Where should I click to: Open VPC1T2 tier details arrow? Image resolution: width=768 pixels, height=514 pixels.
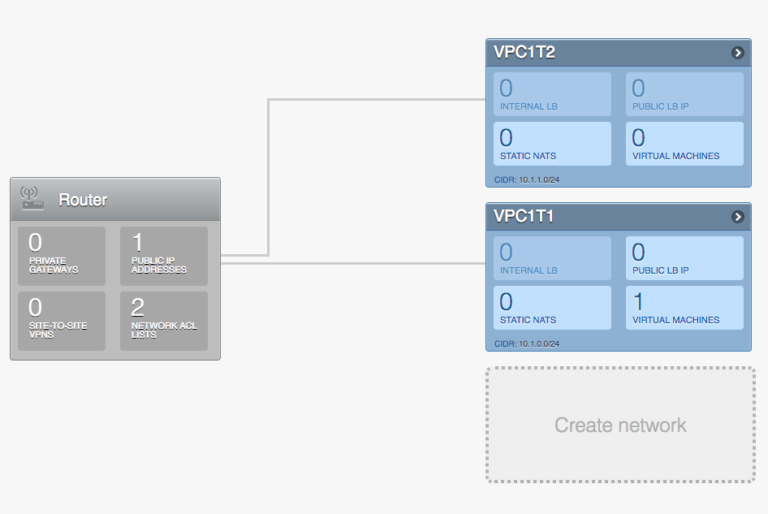point(738,53)
